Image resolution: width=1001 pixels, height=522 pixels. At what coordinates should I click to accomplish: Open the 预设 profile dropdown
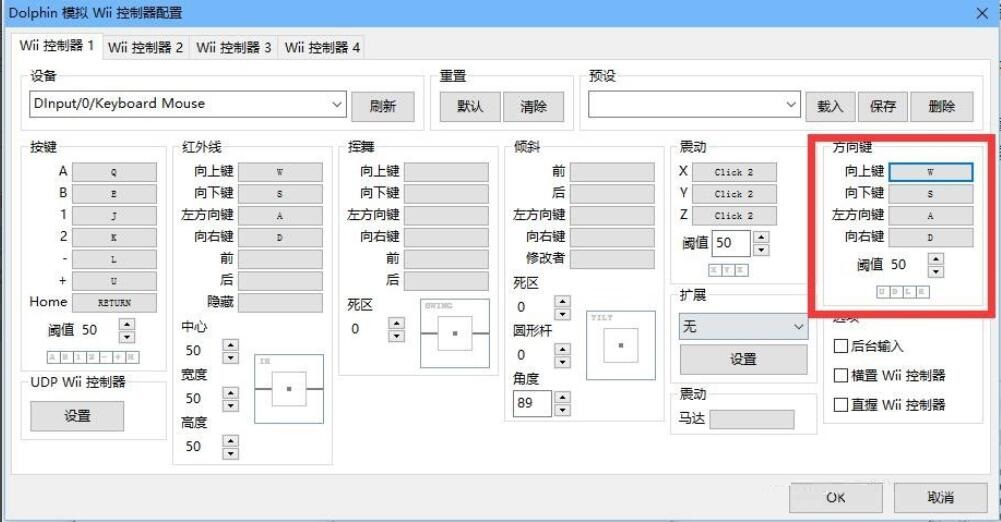click(x=694, y=104)
